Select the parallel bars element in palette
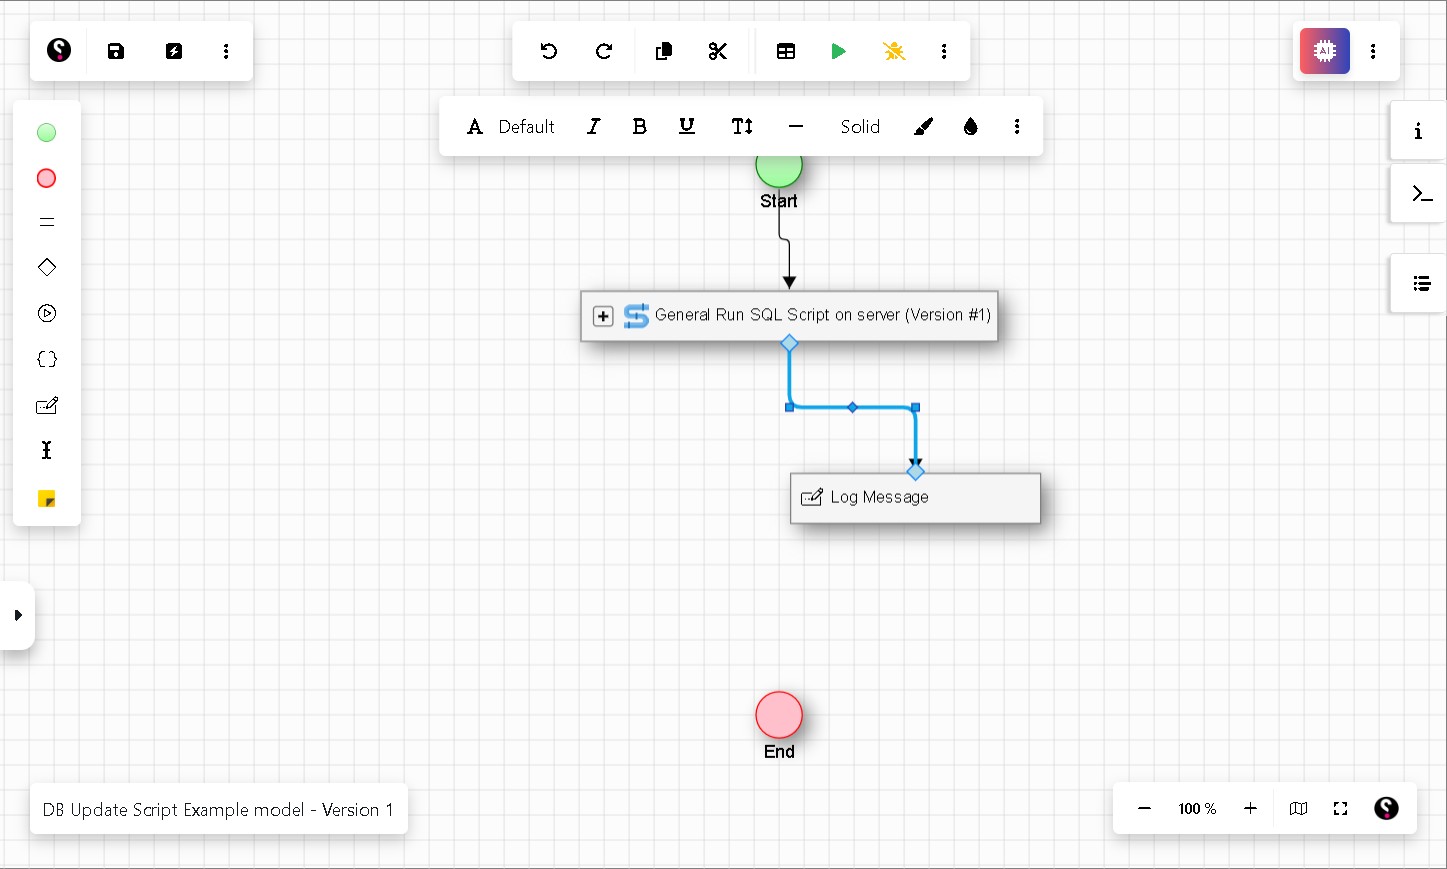This screenshot has width=1447, height=869. (x=47, y=222)
